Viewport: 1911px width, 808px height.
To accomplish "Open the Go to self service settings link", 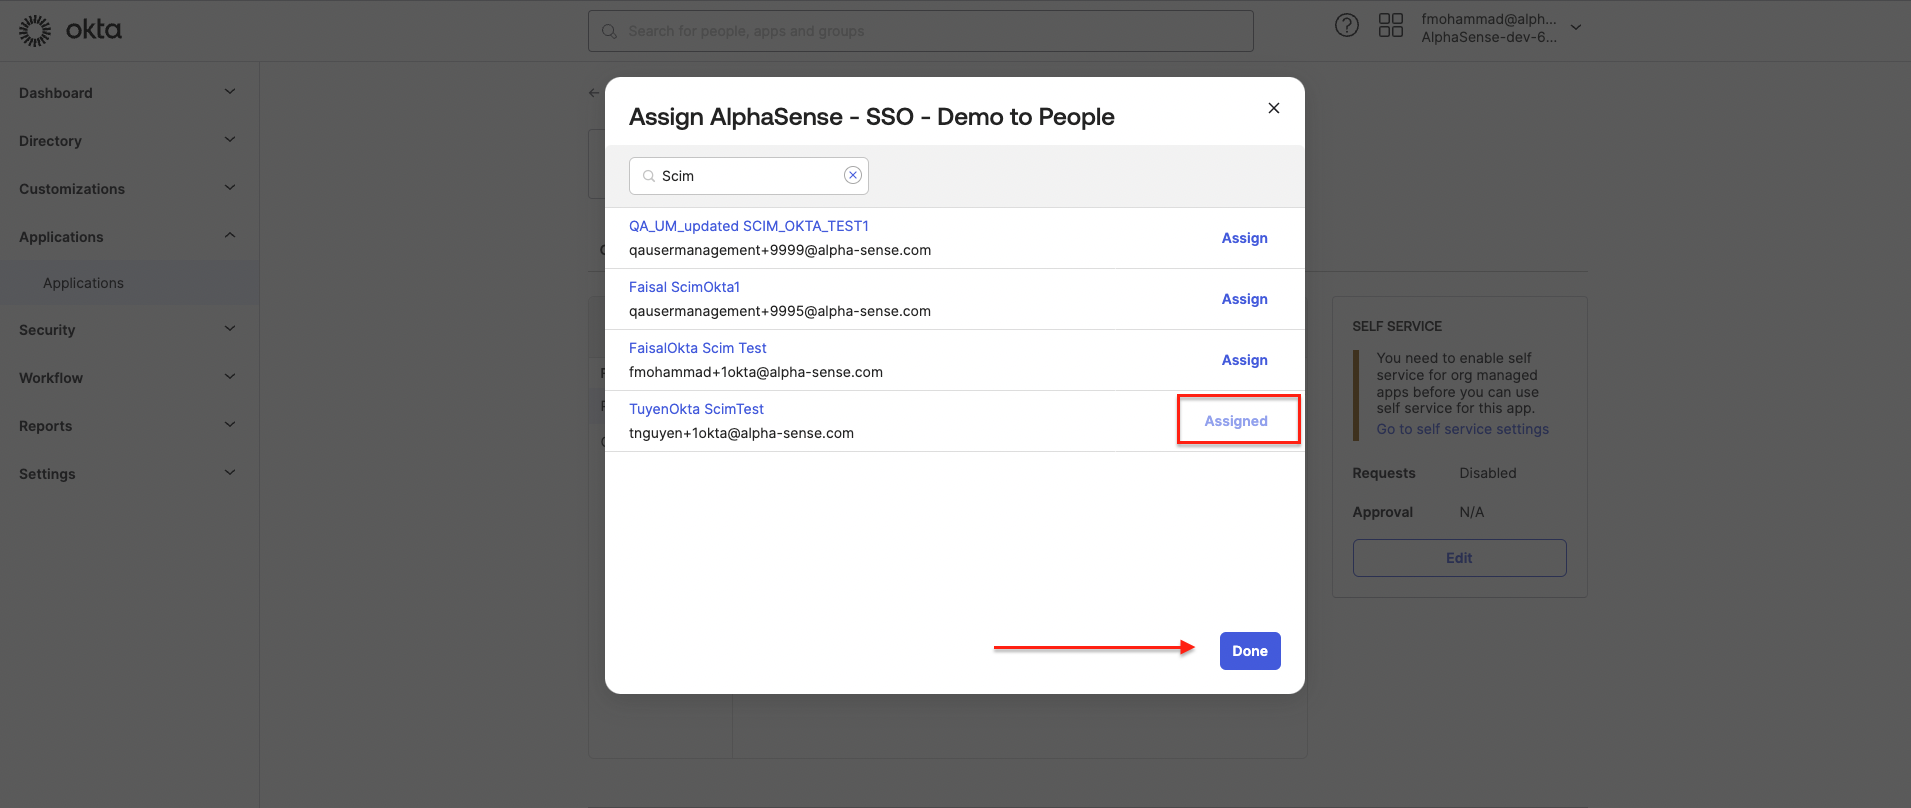I will [1462, 429].
